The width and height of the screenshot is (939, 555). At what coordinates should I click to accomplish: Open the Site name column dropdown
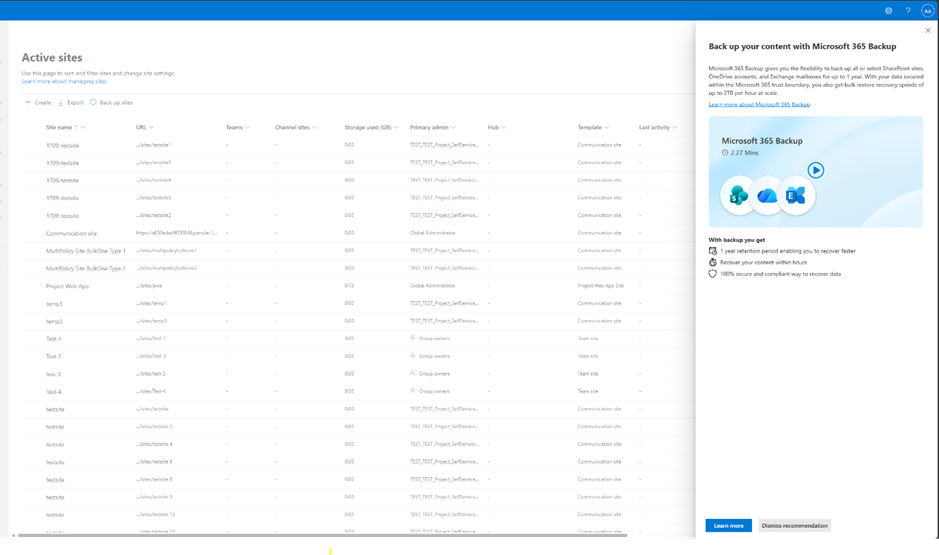click(83, 128)
